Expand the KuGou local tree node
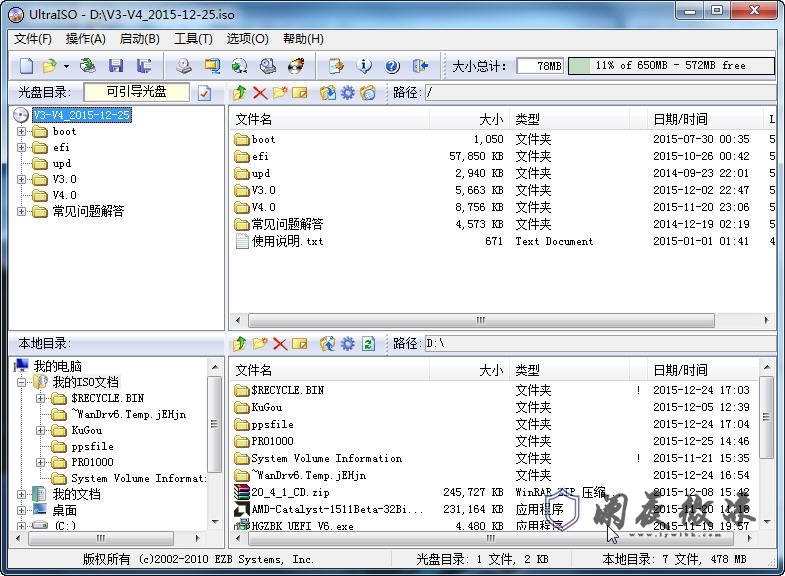Viewport: 785px width, 576px height. coord(41,431)
